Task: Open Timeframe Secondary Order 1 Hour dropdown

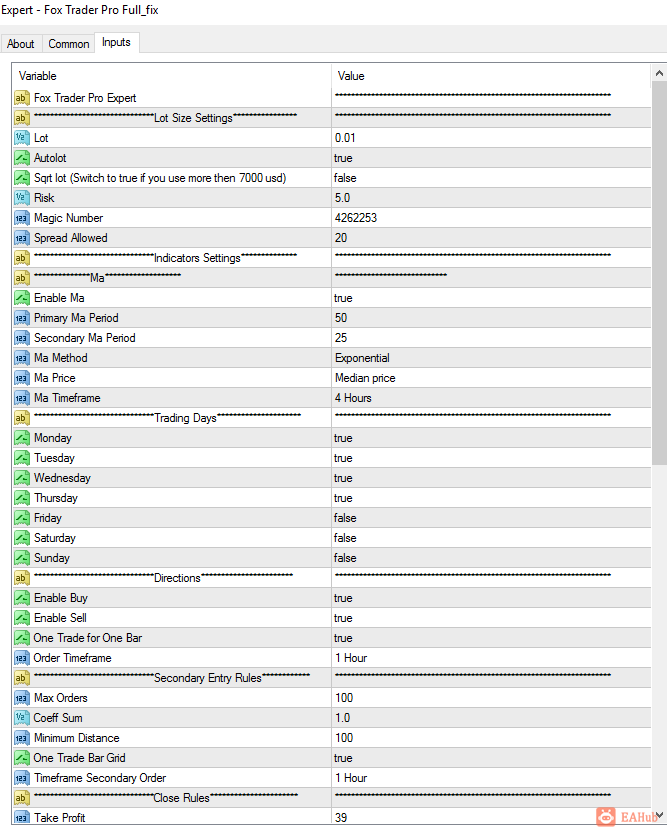Action: click(491, 778)
